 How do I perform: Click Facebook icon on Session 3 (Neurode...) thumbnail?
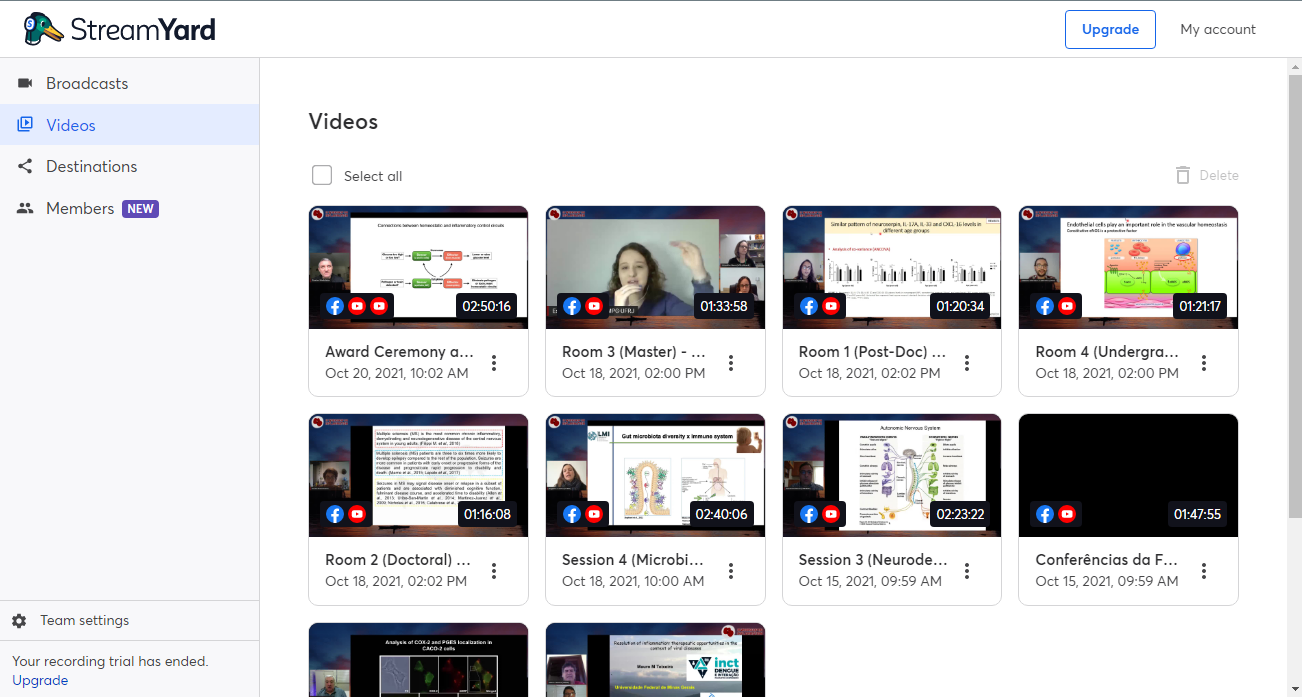[x=809, y=514]
